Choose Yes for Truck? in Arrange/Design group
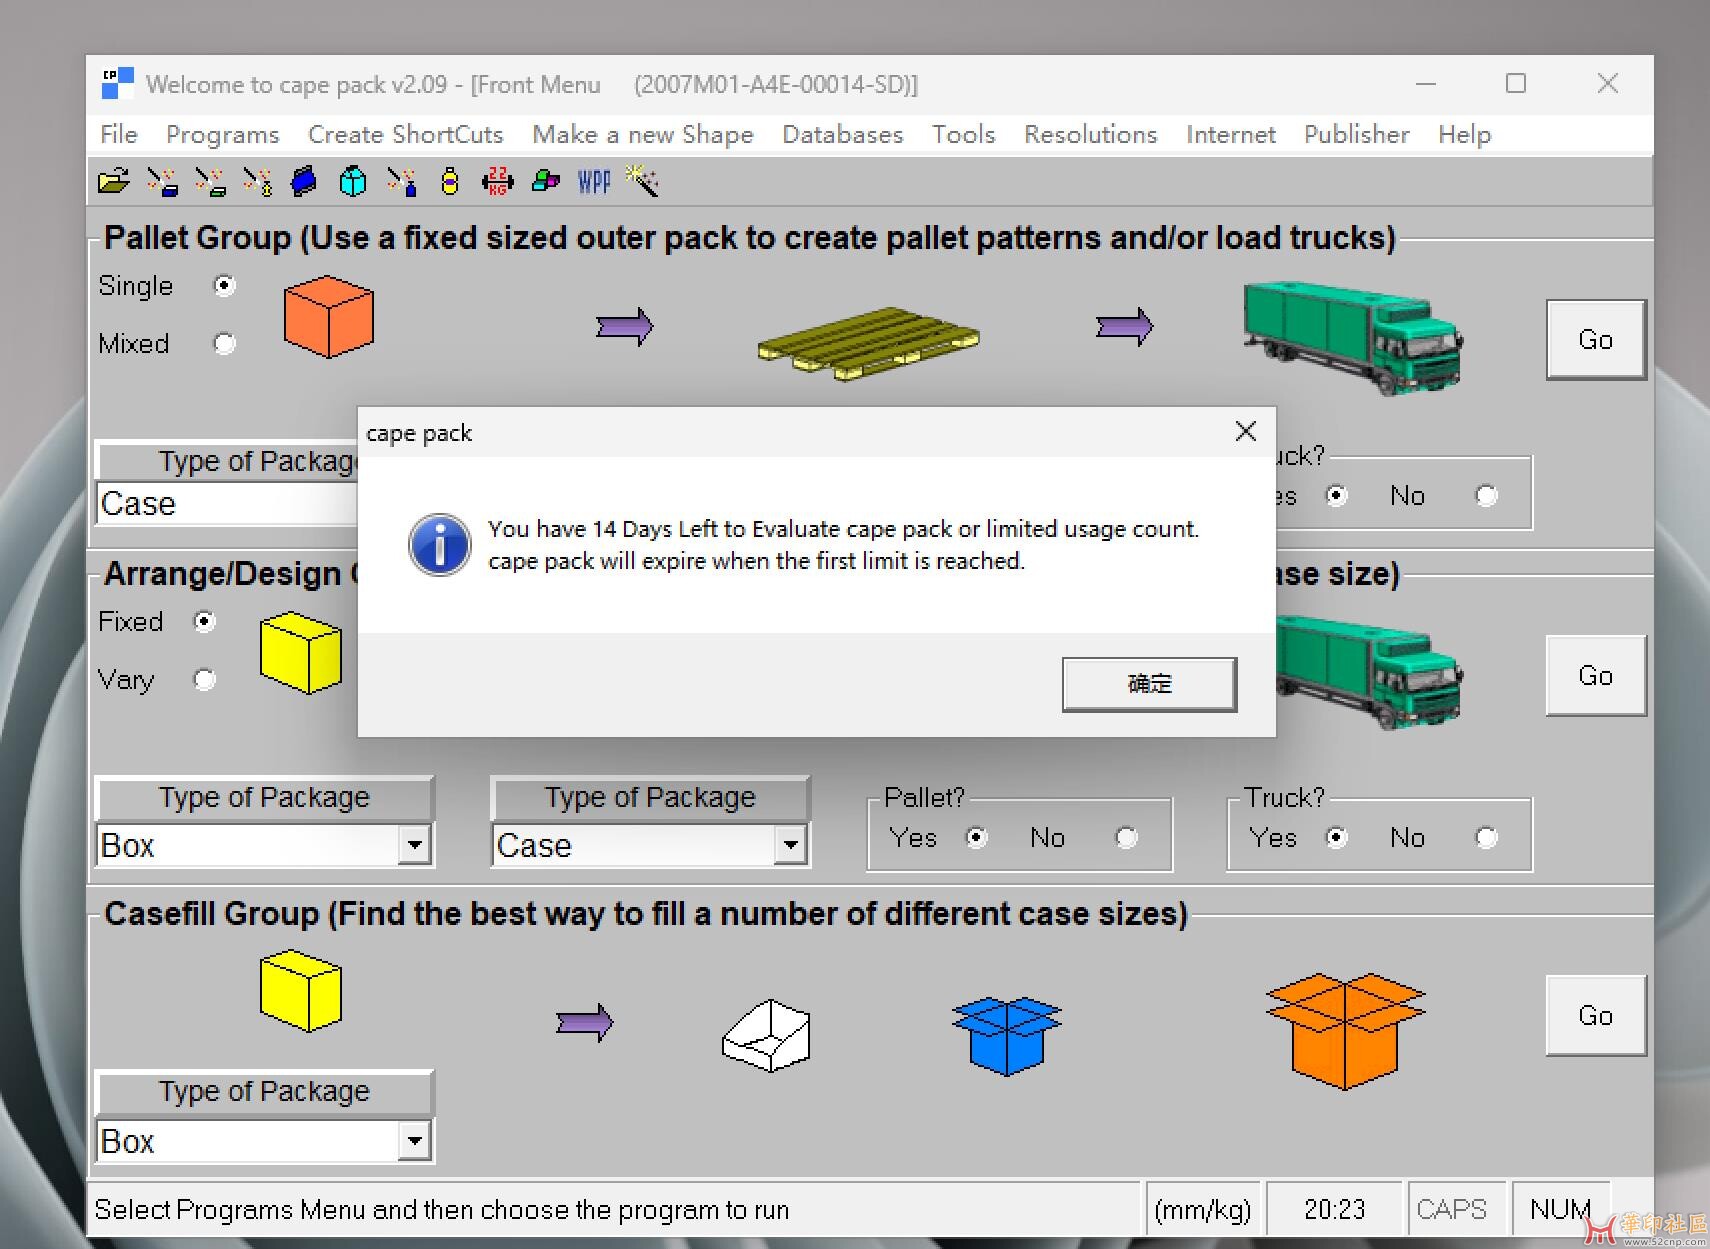The height and width of the screenshot is (1249, 1710). point(1337,838)
